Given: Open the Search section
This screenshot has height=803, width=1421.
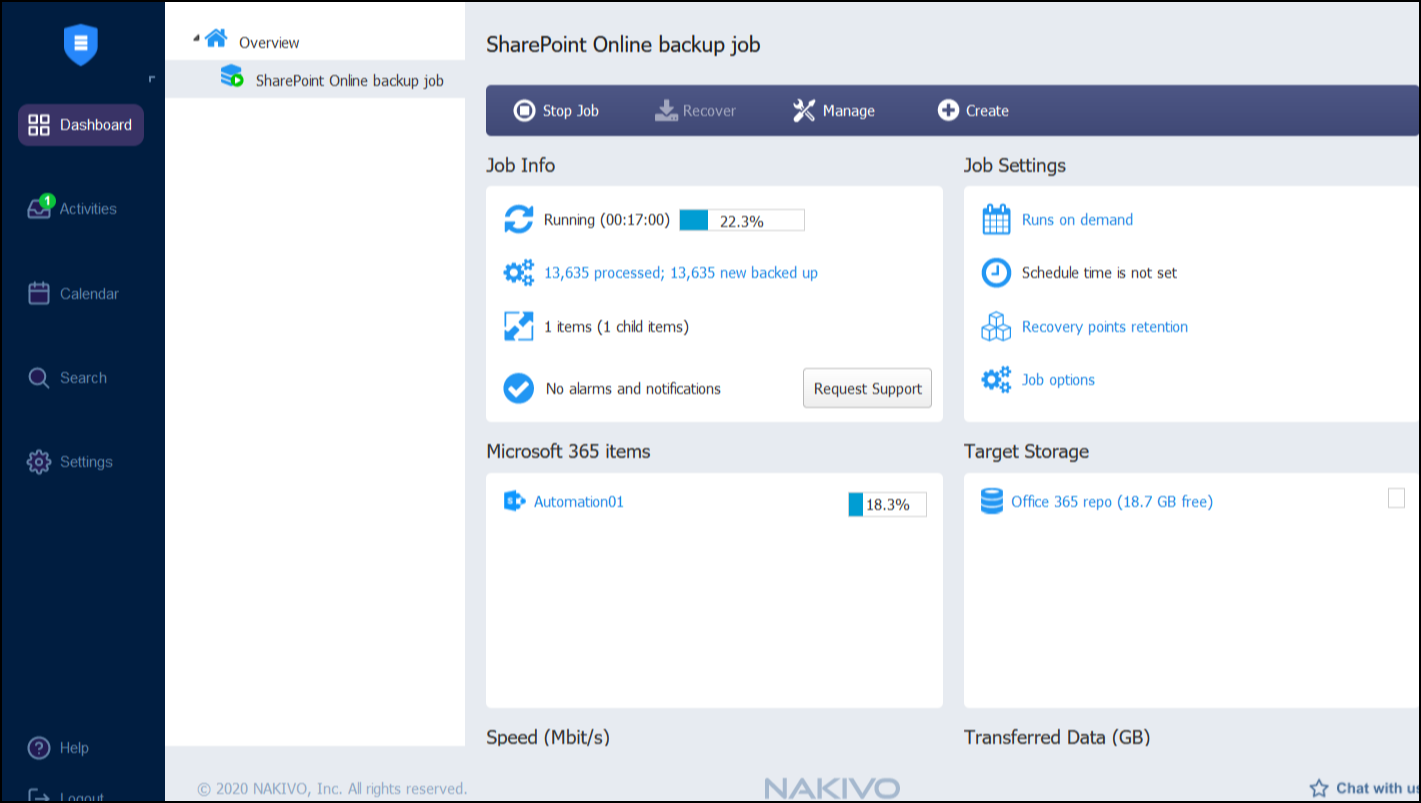Looking at the screenshot, I should [x=67, y=378].
